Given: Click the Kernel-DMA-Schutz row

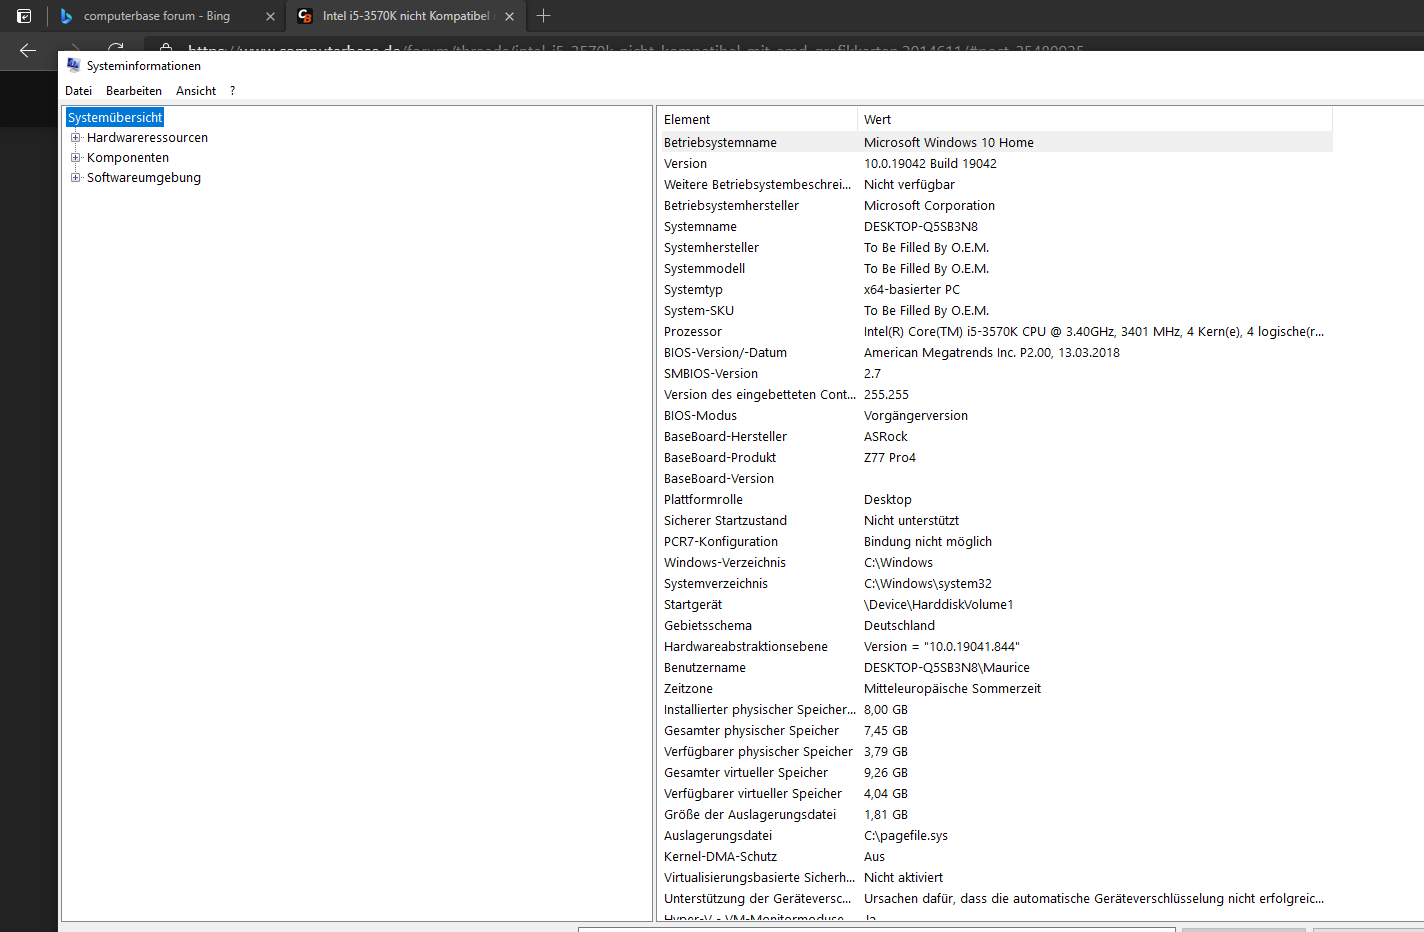Looking at the screenshot, I should tap(995, 857).
